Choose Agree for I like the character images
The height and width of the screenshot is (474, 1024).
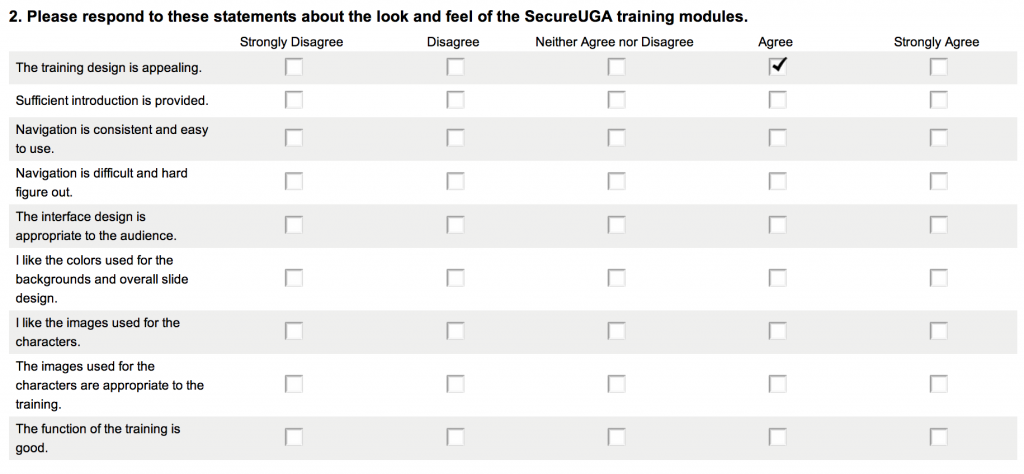click(777, 331)
